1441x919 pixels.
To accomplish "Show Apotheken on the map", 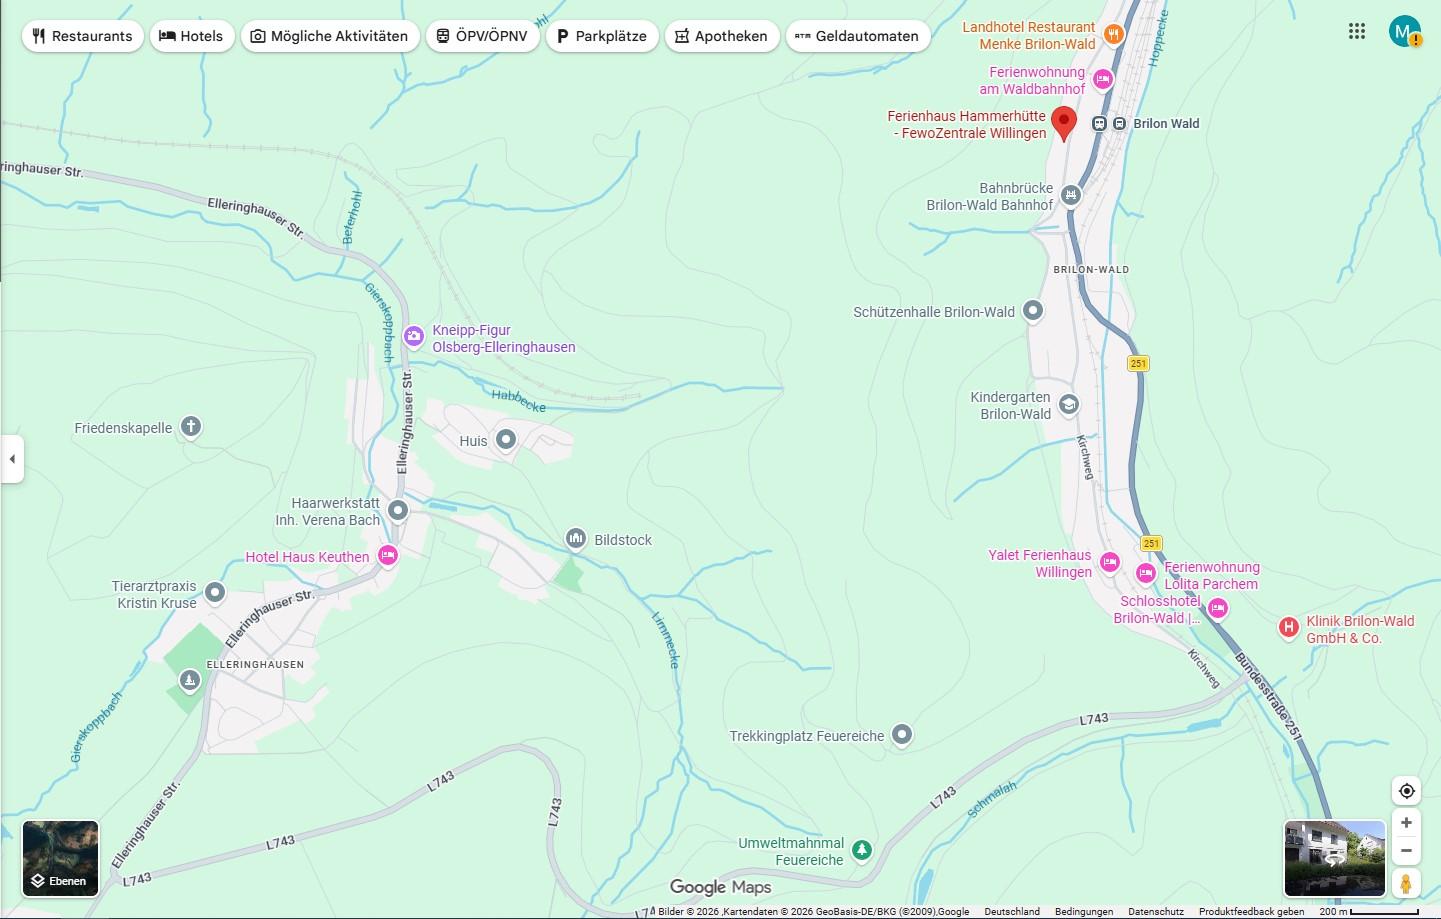I will (x=721, y=36).
